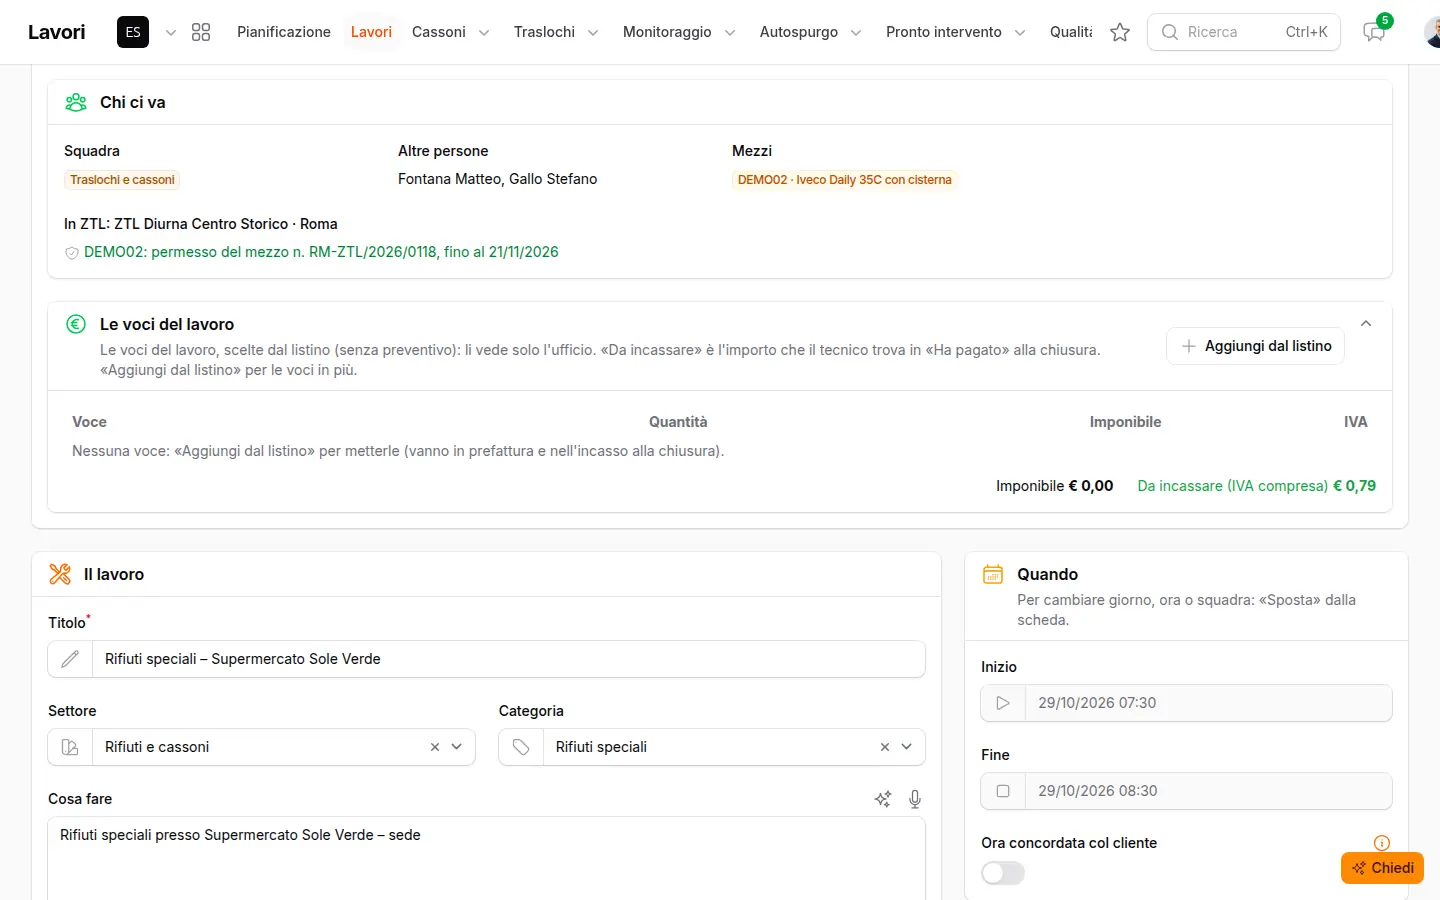This screenshot has height=900, width=1440.
Task: Click the Chi ci va people icon
Action: (76, 102)
